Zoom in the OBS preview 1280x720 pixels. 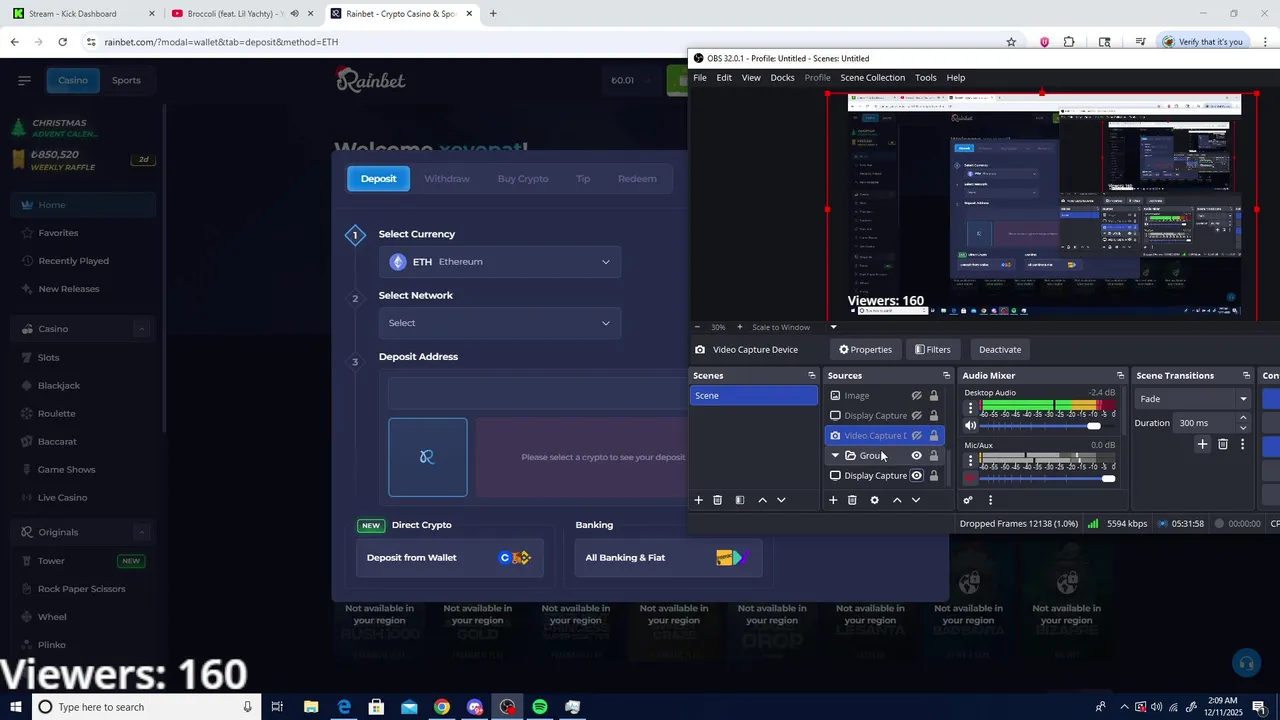[x=739, y=327]
